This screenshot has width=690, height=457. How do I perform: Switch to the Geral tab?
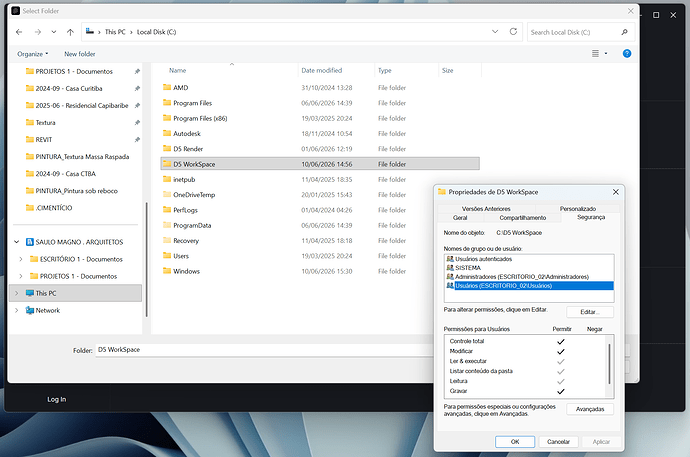[460, 218]
